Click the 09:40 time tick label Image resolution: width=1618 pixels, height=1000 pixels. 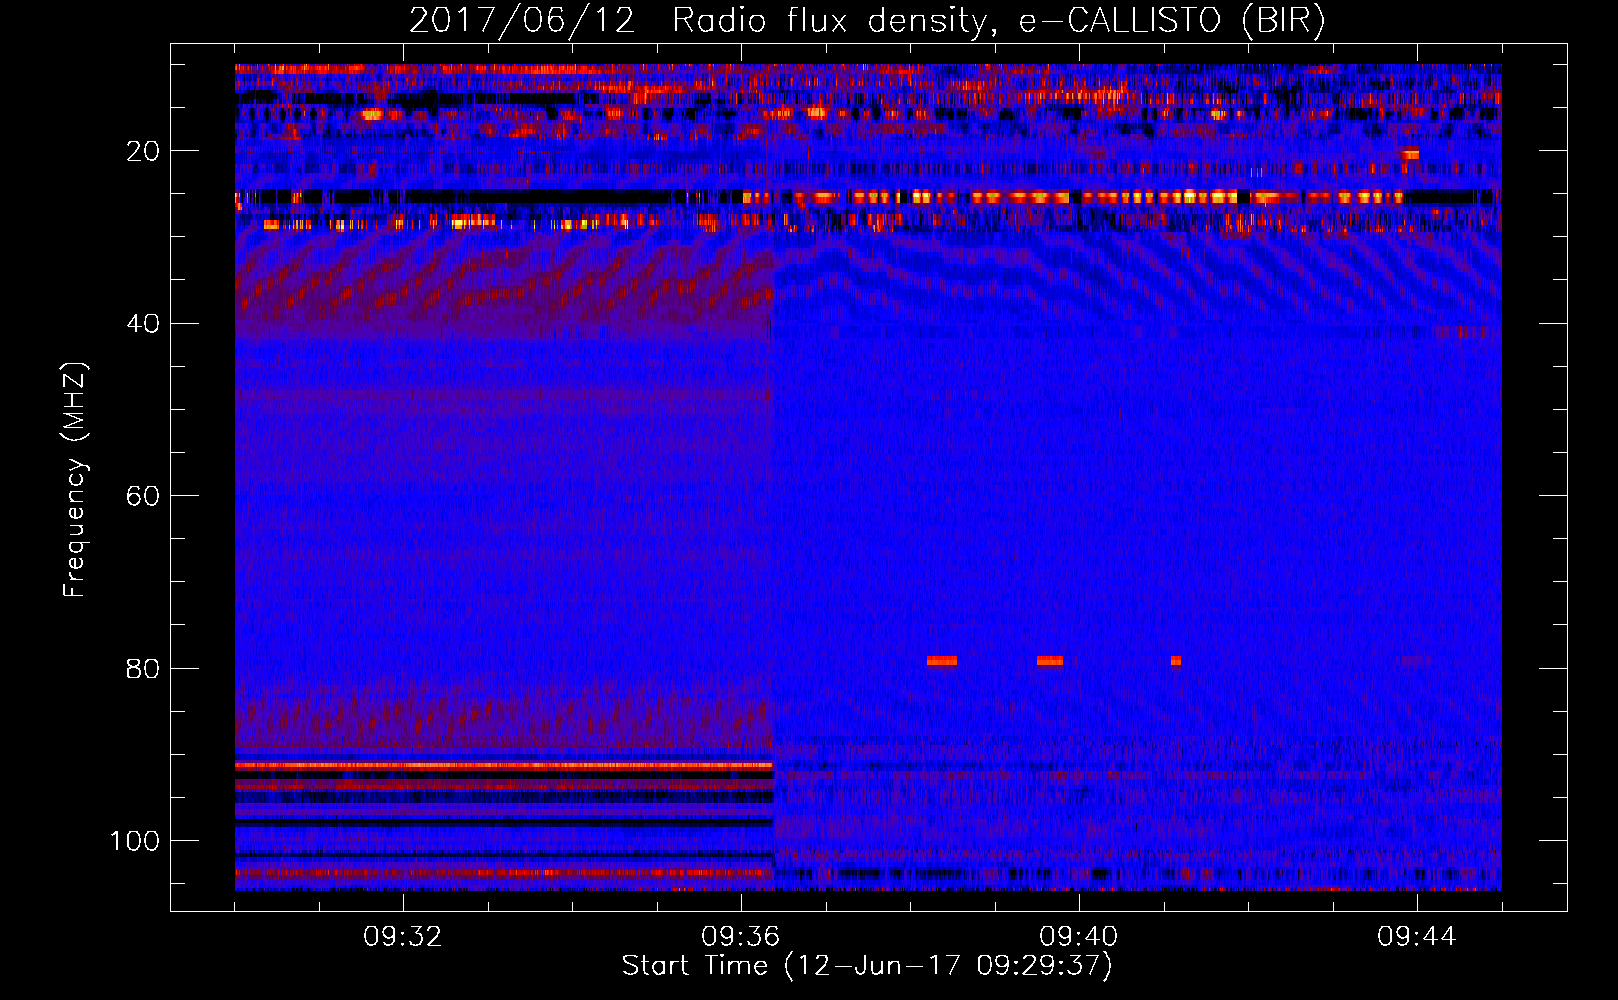coord(1079,937)
